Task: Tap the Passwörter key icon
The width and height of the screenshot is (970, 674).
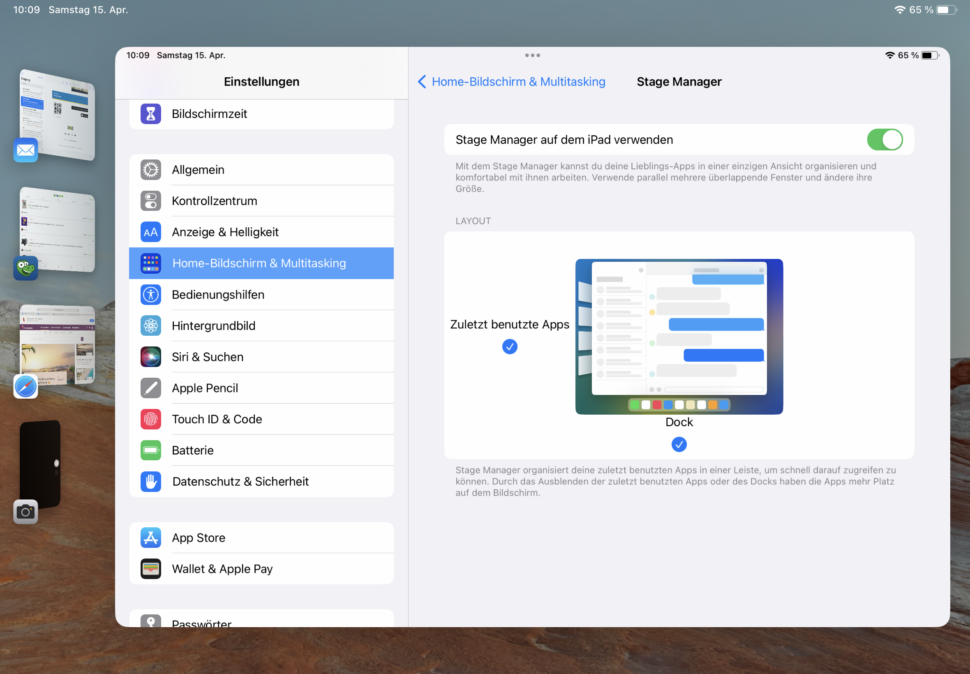Action: point(150,621)
